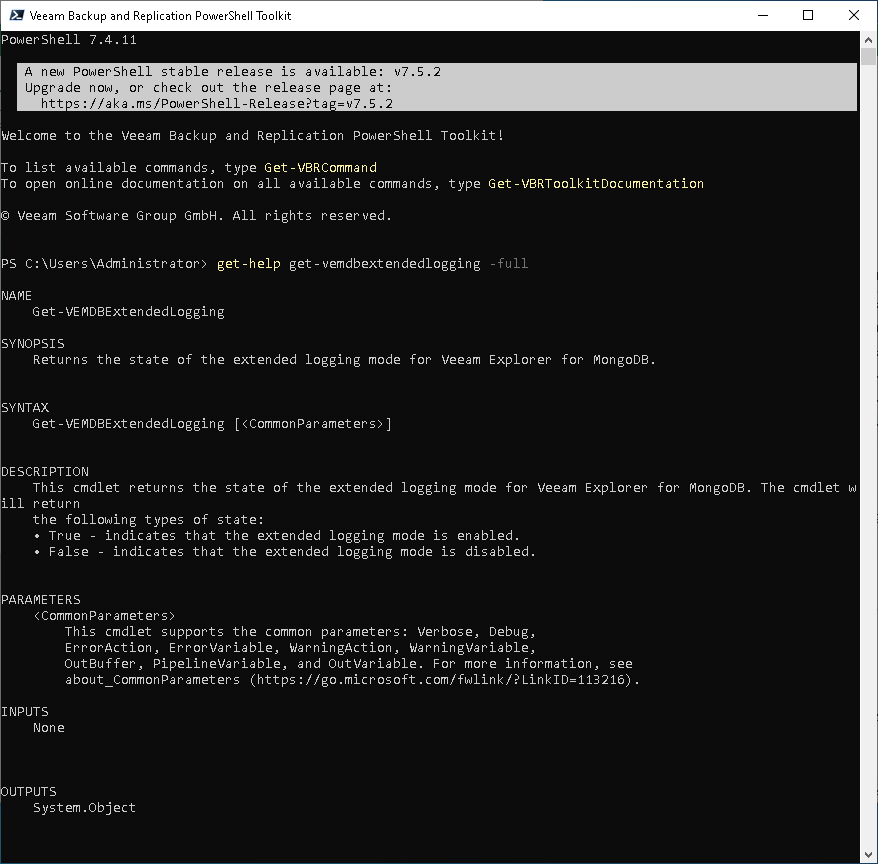The height and width of the screenshot is (864, 878).
Task: Click the NAME section heading
Action: click(16, 296)
